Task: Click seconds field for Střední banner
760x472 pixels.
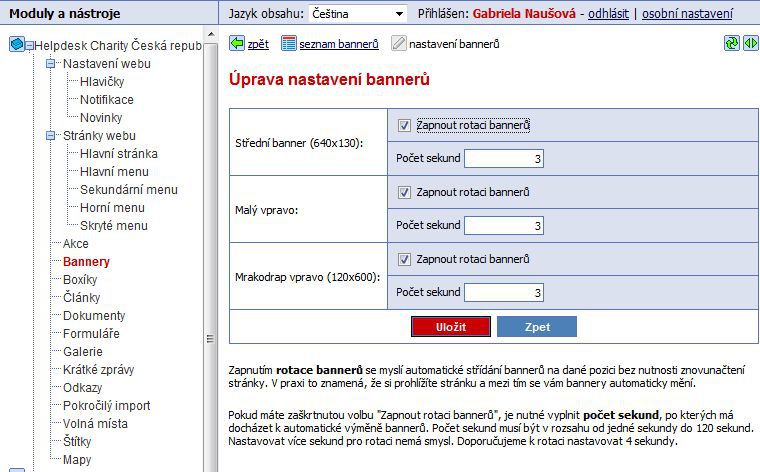Action: point(504,158)
